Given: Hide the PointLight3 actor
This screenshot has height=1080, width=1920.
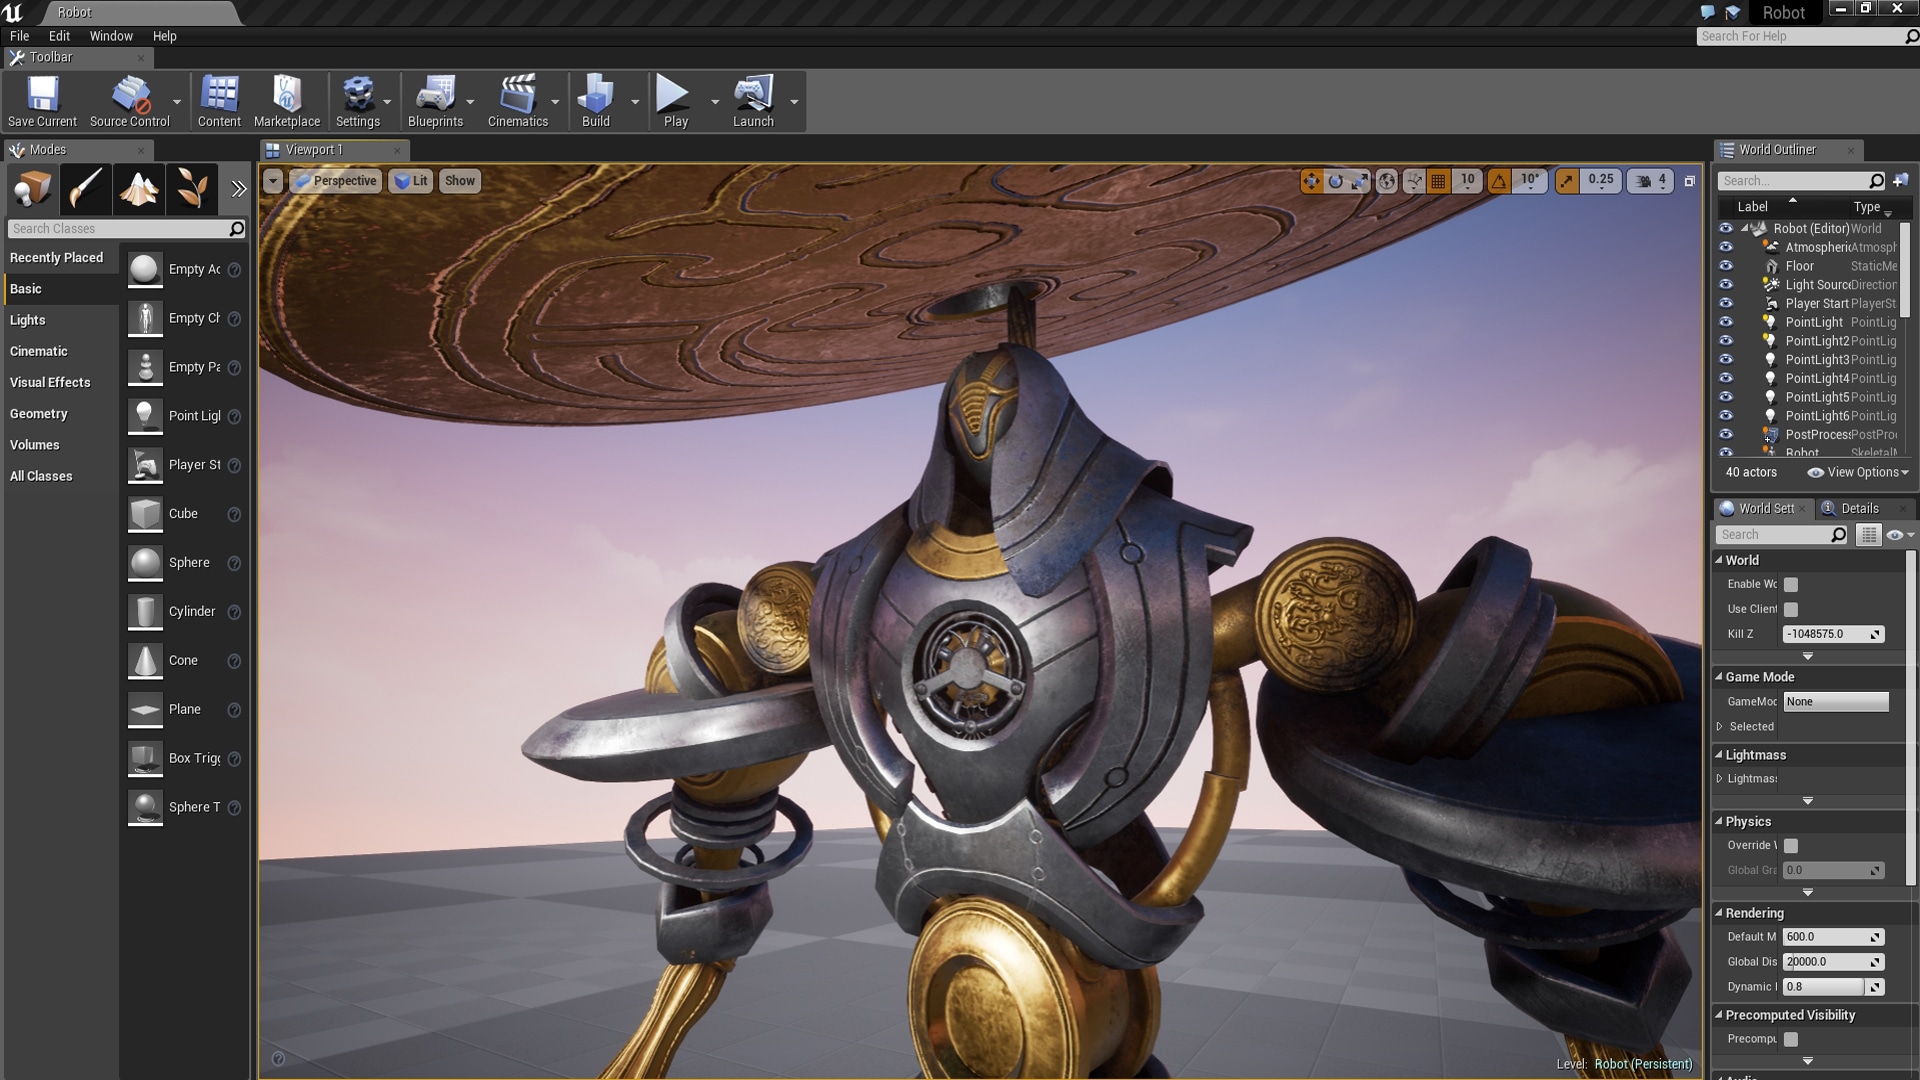Looking at the screenshot, I should pyautogui.click(x=1727, y=359).
